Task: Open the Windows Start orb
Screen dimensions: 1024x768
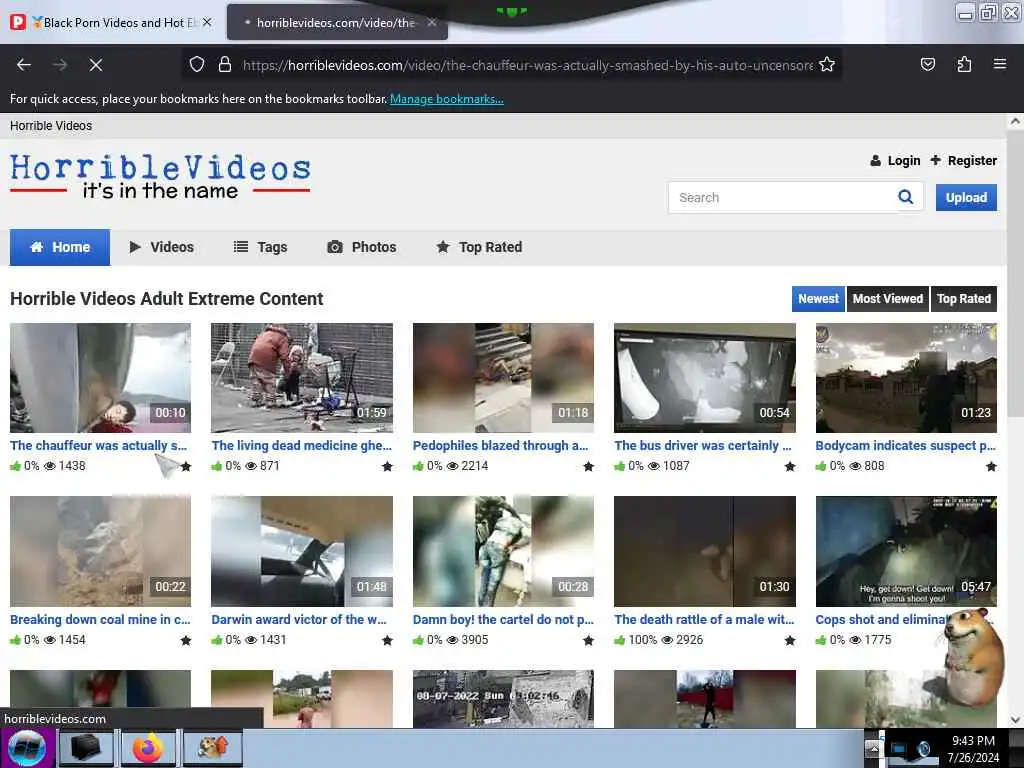Action: click(x=27, y=748)
